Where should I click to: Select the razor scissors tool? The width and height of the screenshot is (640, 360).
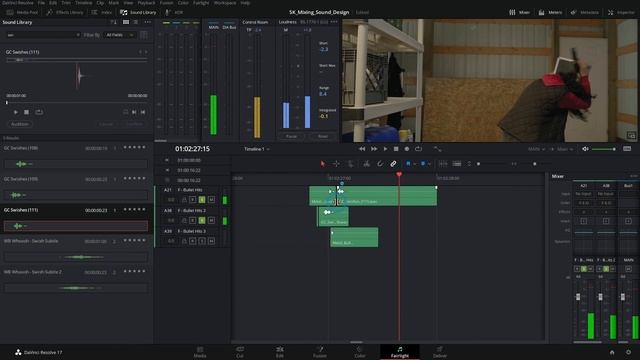(x=367, y=164)
